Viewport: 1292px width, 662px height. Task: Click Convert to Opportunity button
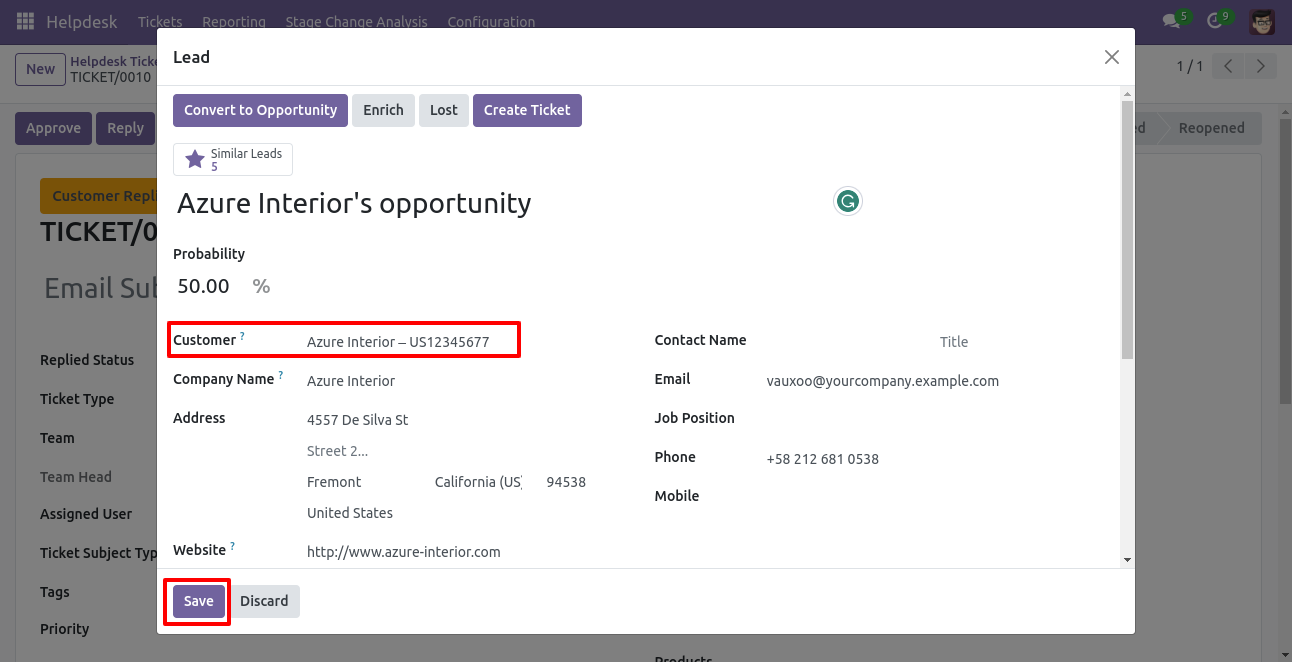[x=260, y=110]
